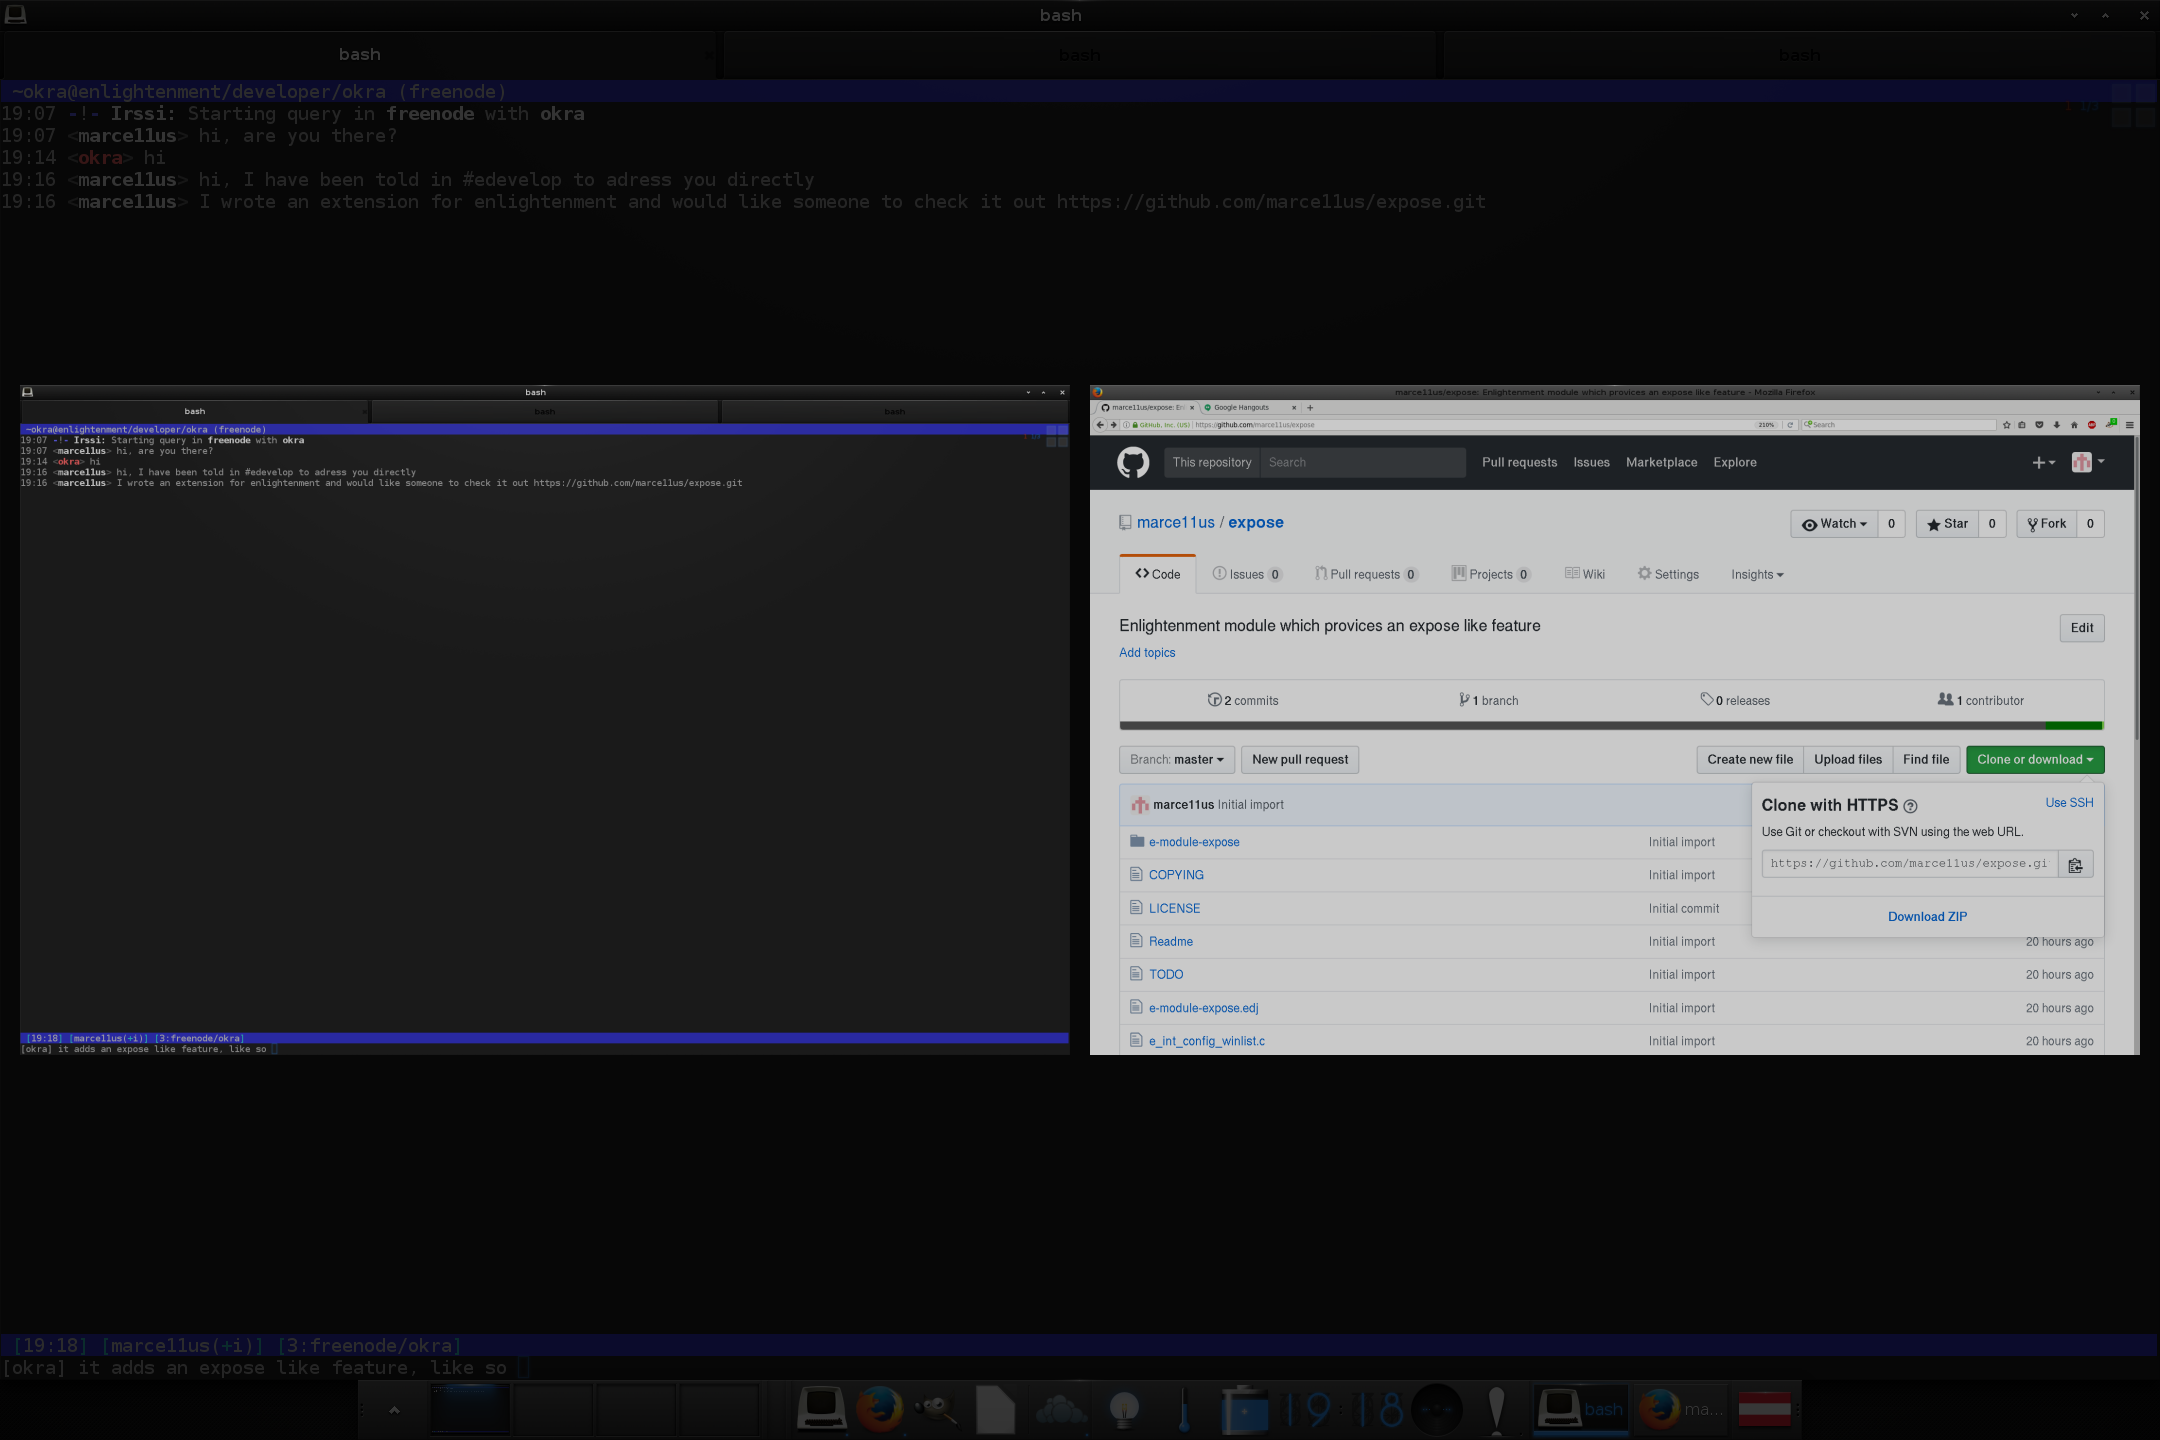The image size is (2160, 1440).
Task: Click the cloud icon on shelf
Action: [x=1060, y=1410]
